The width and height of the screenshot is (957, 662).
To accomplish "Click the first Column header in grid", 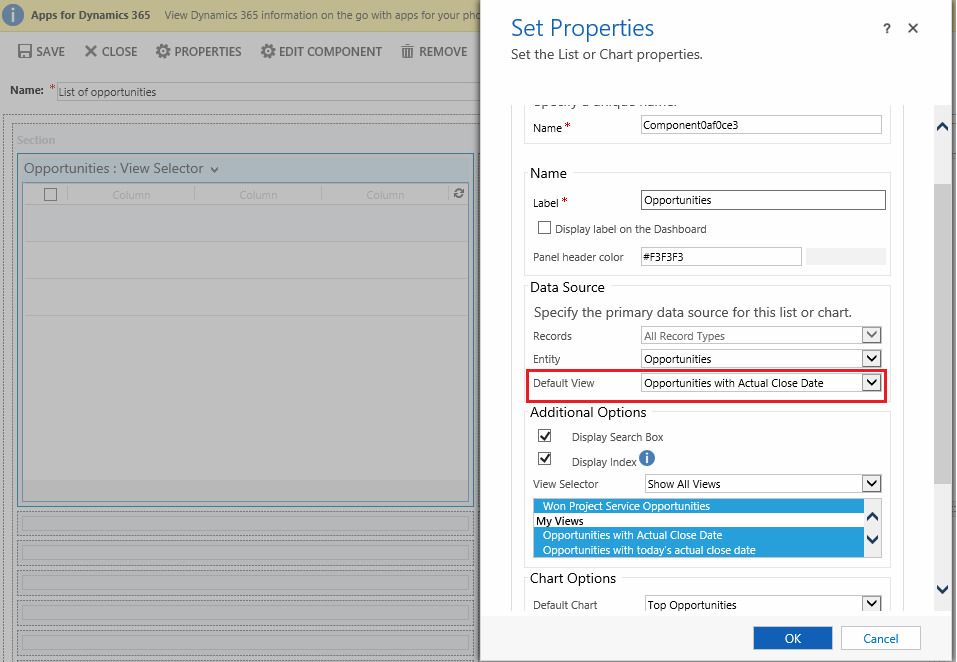I will 131,195.
